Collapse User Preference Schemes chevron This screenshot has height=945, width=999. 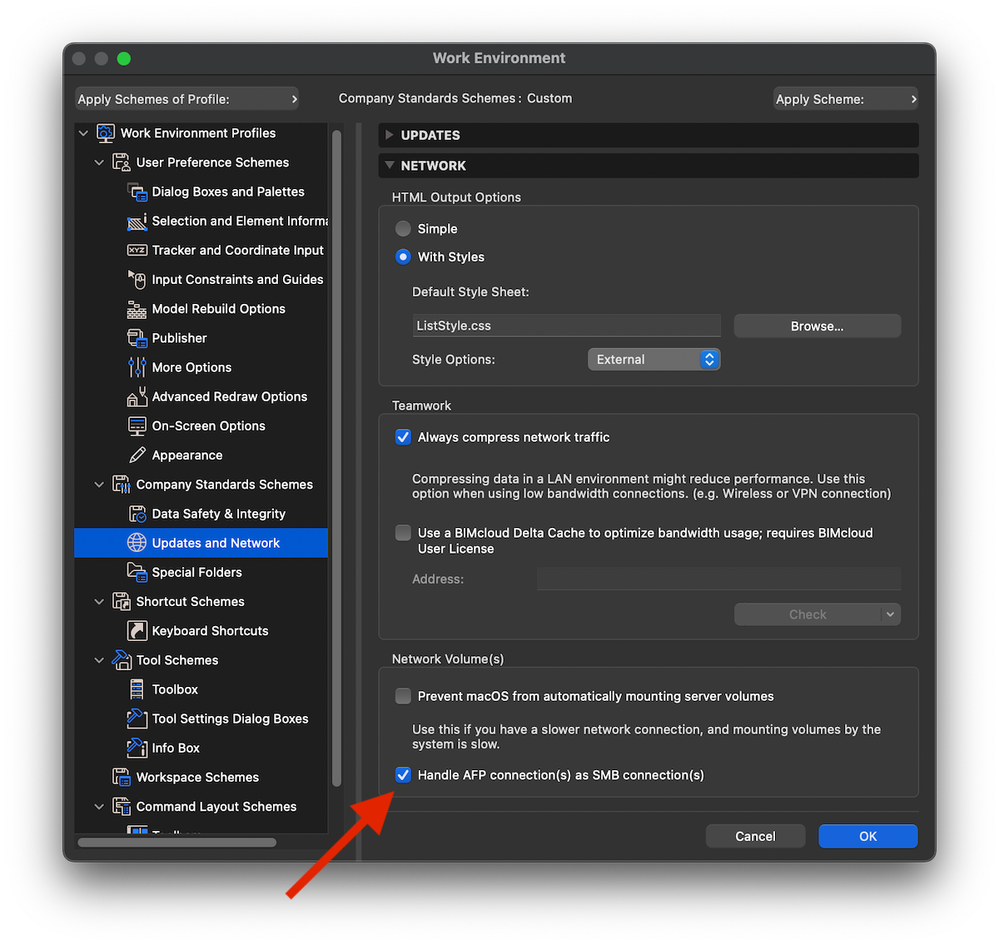(x=99, y=162)
